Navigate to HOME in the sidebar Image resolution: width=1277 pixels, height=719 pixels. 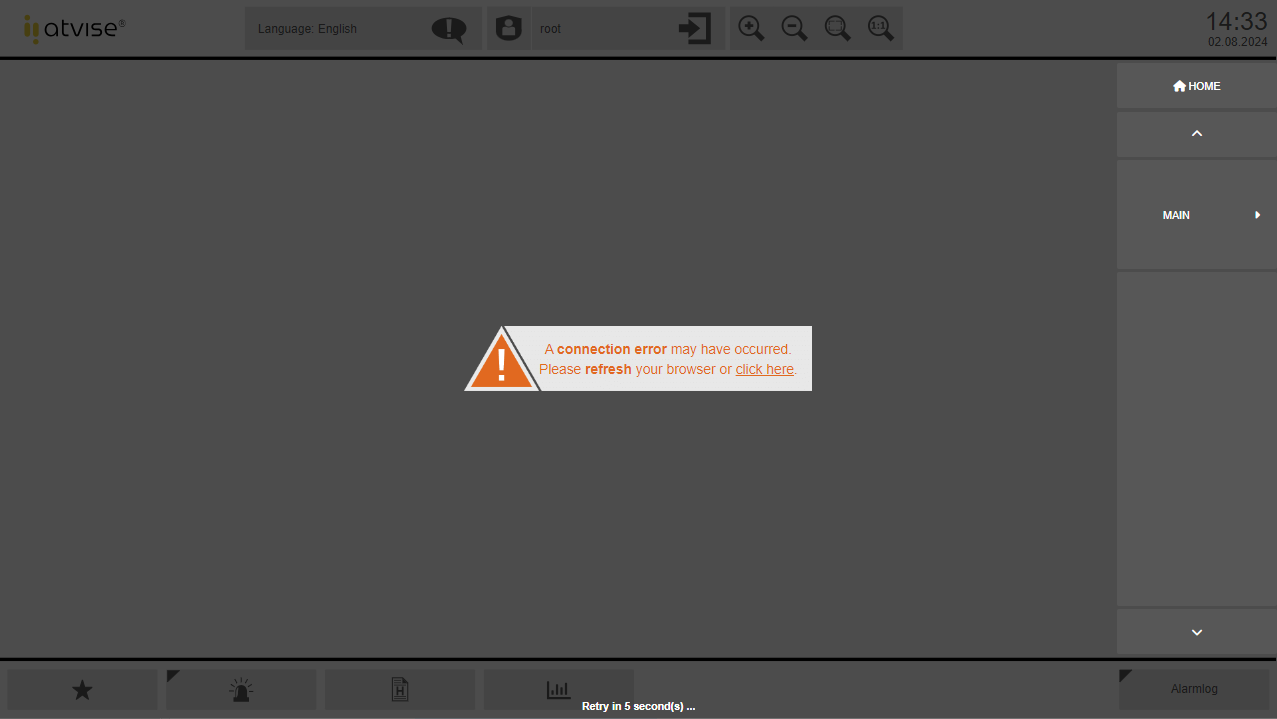[1196, 86]
